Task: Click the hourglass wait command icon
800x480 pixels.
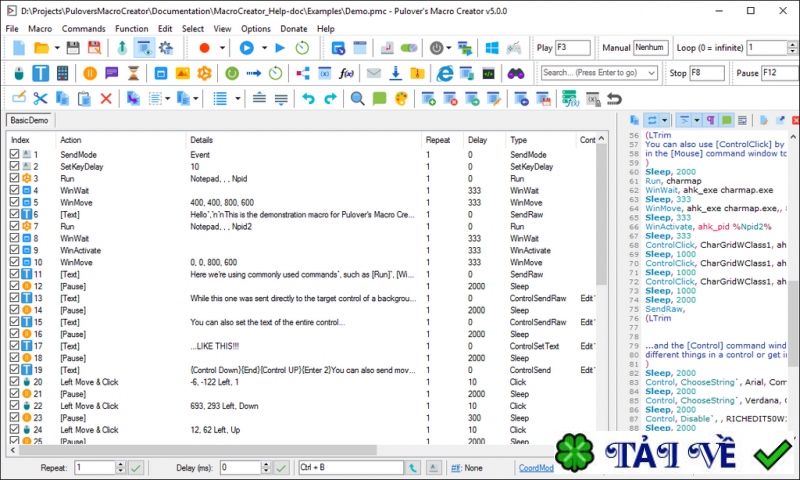Action: (x=133, y=73)
